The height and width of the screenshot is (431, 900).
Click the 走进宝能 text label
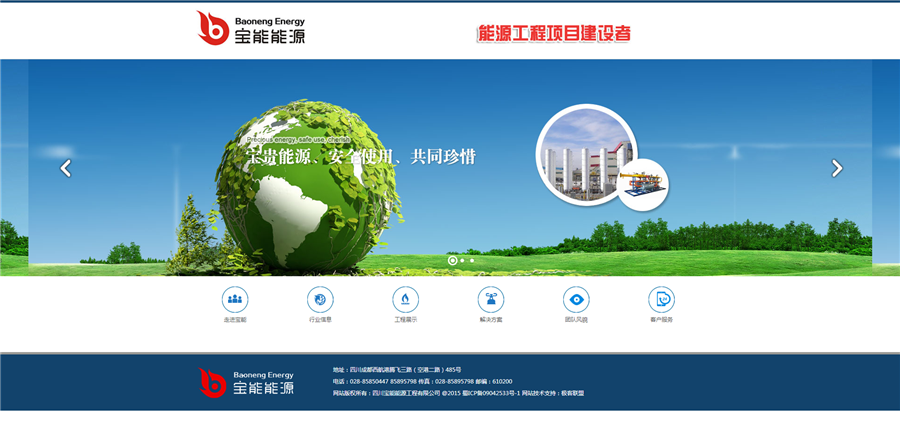point(235,320)
